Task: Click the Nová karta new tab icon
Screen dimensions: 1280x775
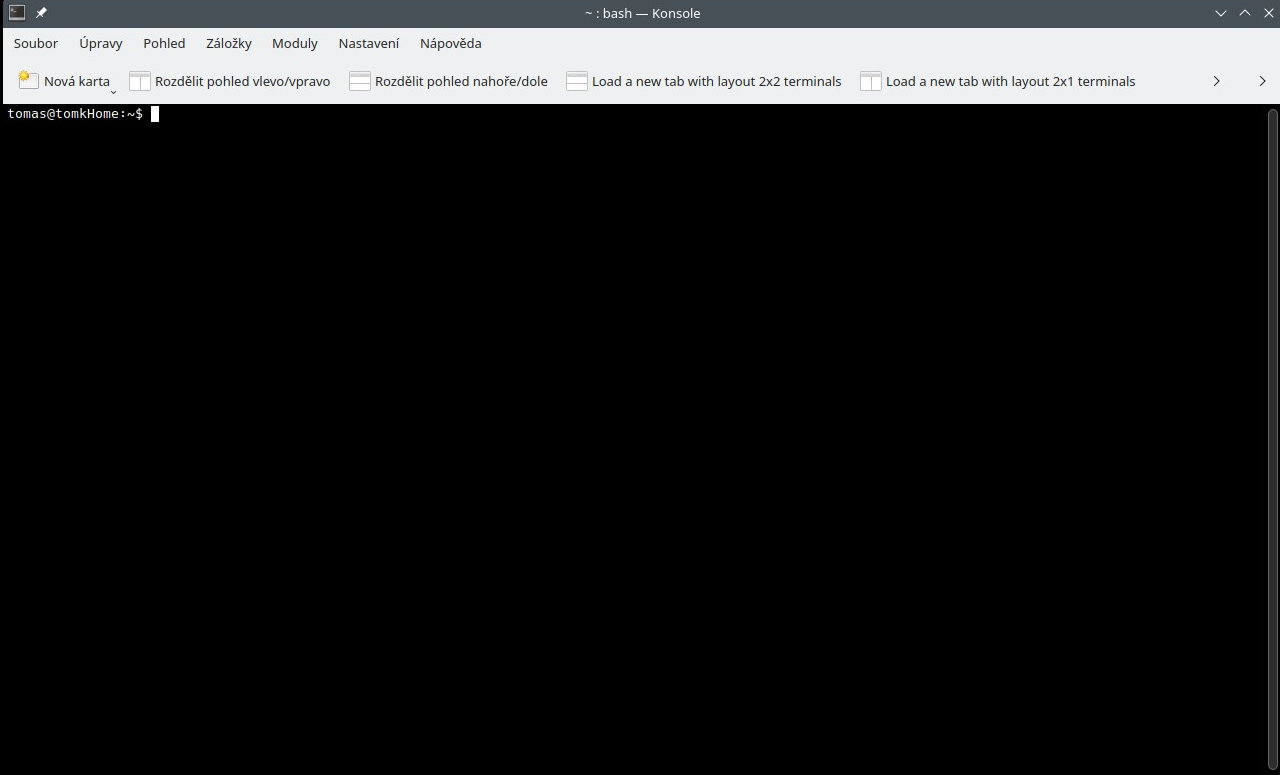Action: coord(29,81)
